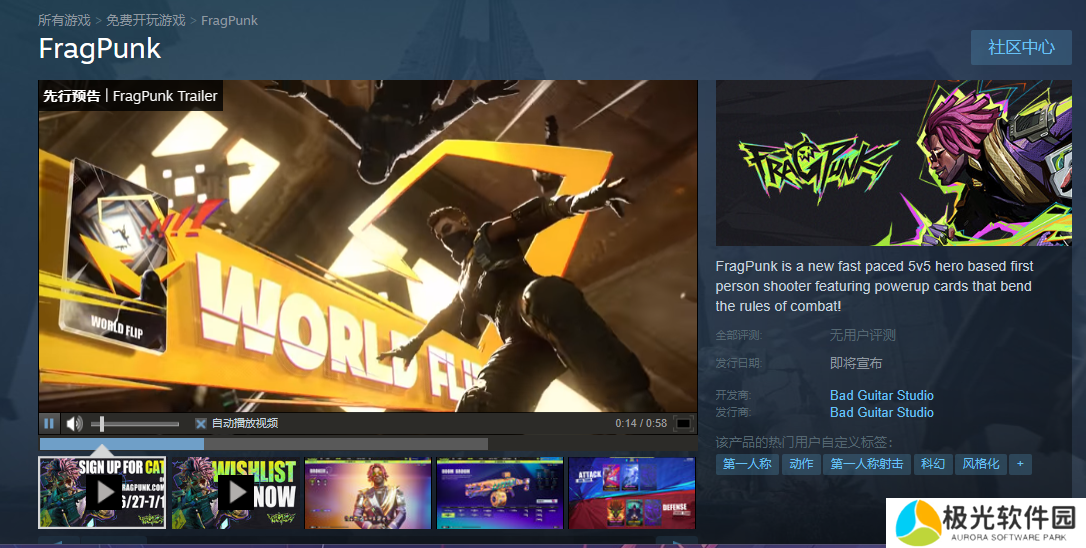1086x548 pixels.
Task: Open the 社区中心 community hub
Action: (x=1021, y=47)
